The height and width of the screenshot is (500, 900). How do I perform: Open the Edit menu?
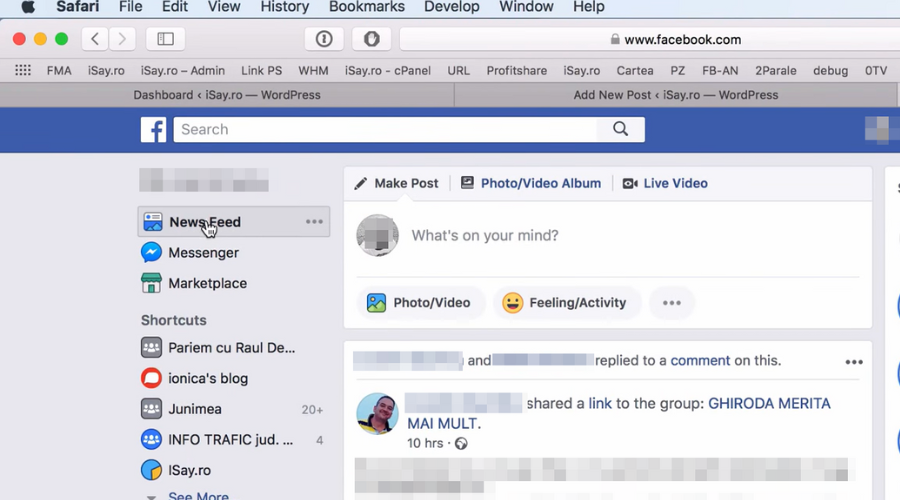(174, 7)
